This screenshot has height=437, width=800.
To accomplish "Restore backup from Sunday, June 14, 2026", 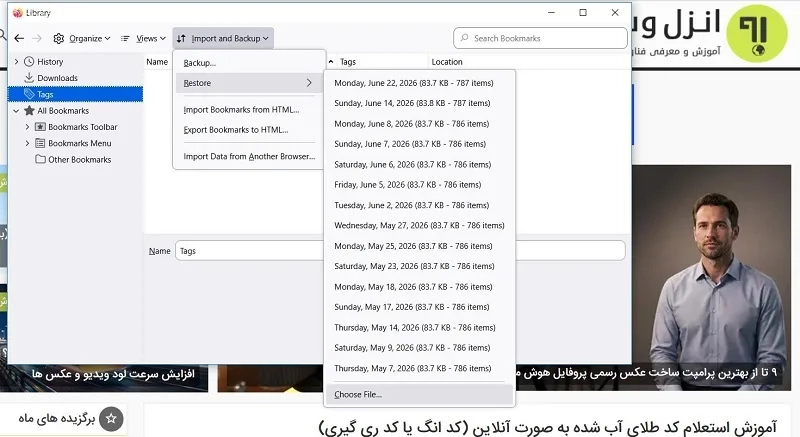I will click(419, 103).
